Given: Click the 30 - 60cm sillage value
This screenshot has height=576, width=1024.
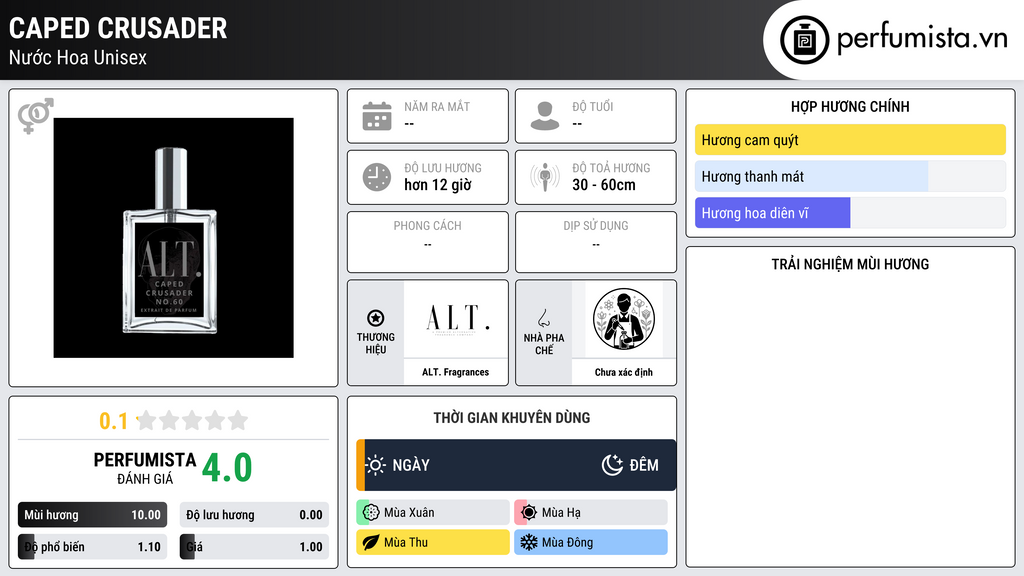Looking at the screenshot, I should [x=604, y=185].
